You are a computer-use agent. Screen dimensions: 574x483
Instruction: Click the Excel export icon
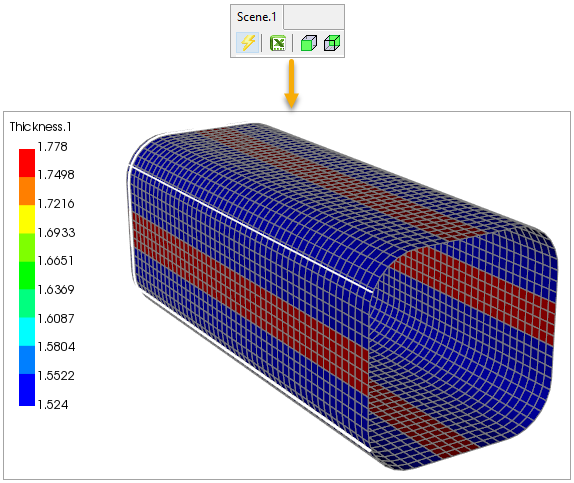277,43
